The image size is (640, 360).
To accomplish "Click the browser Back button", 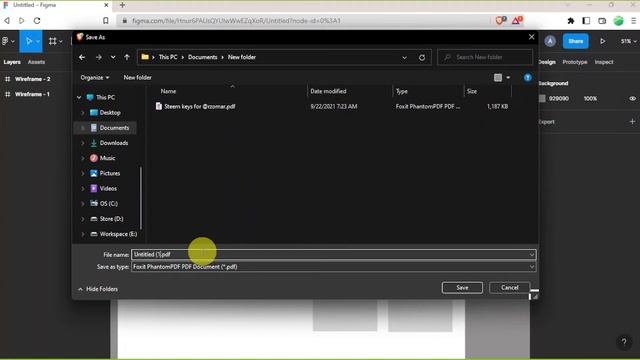I will click(x=7, y=20).
